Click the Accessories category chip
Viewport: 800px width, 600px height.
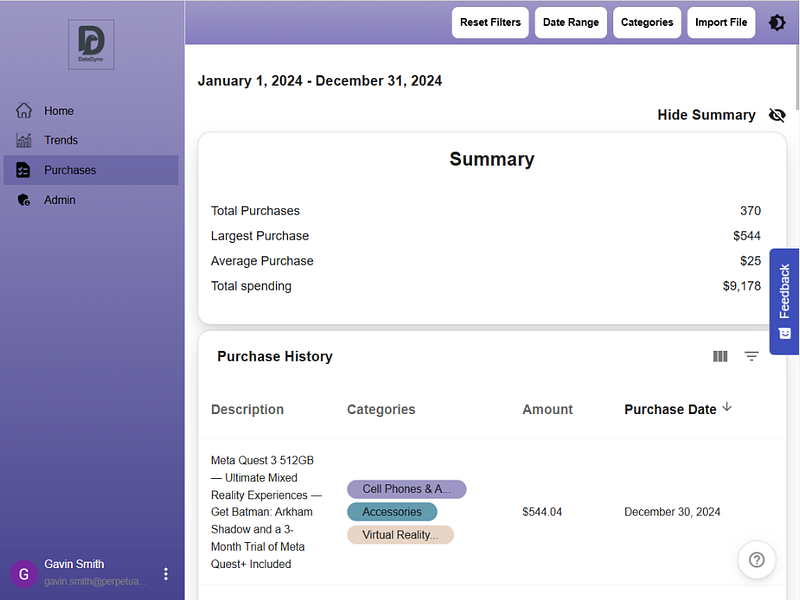392,512
